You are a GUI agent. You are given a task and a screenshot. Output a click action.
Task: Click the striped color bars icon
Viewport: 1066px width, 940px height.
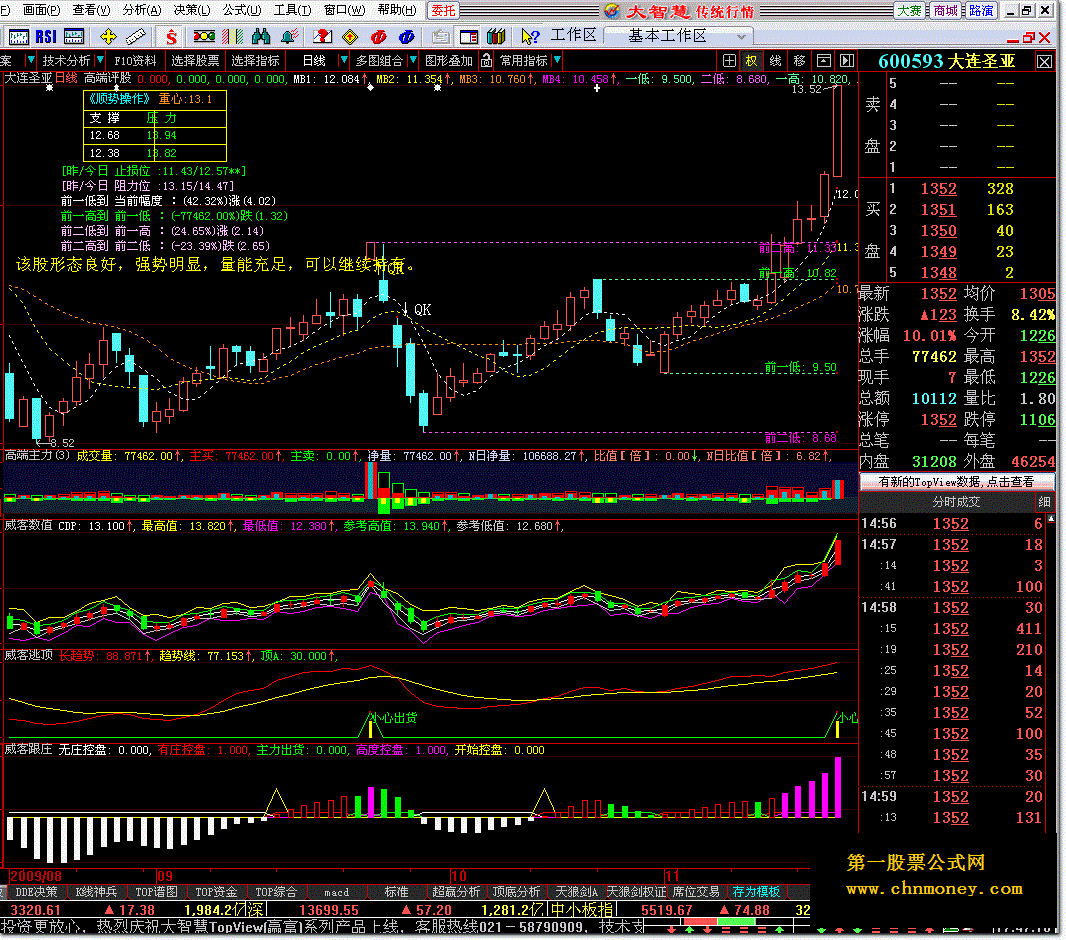[x=233, y=37]
